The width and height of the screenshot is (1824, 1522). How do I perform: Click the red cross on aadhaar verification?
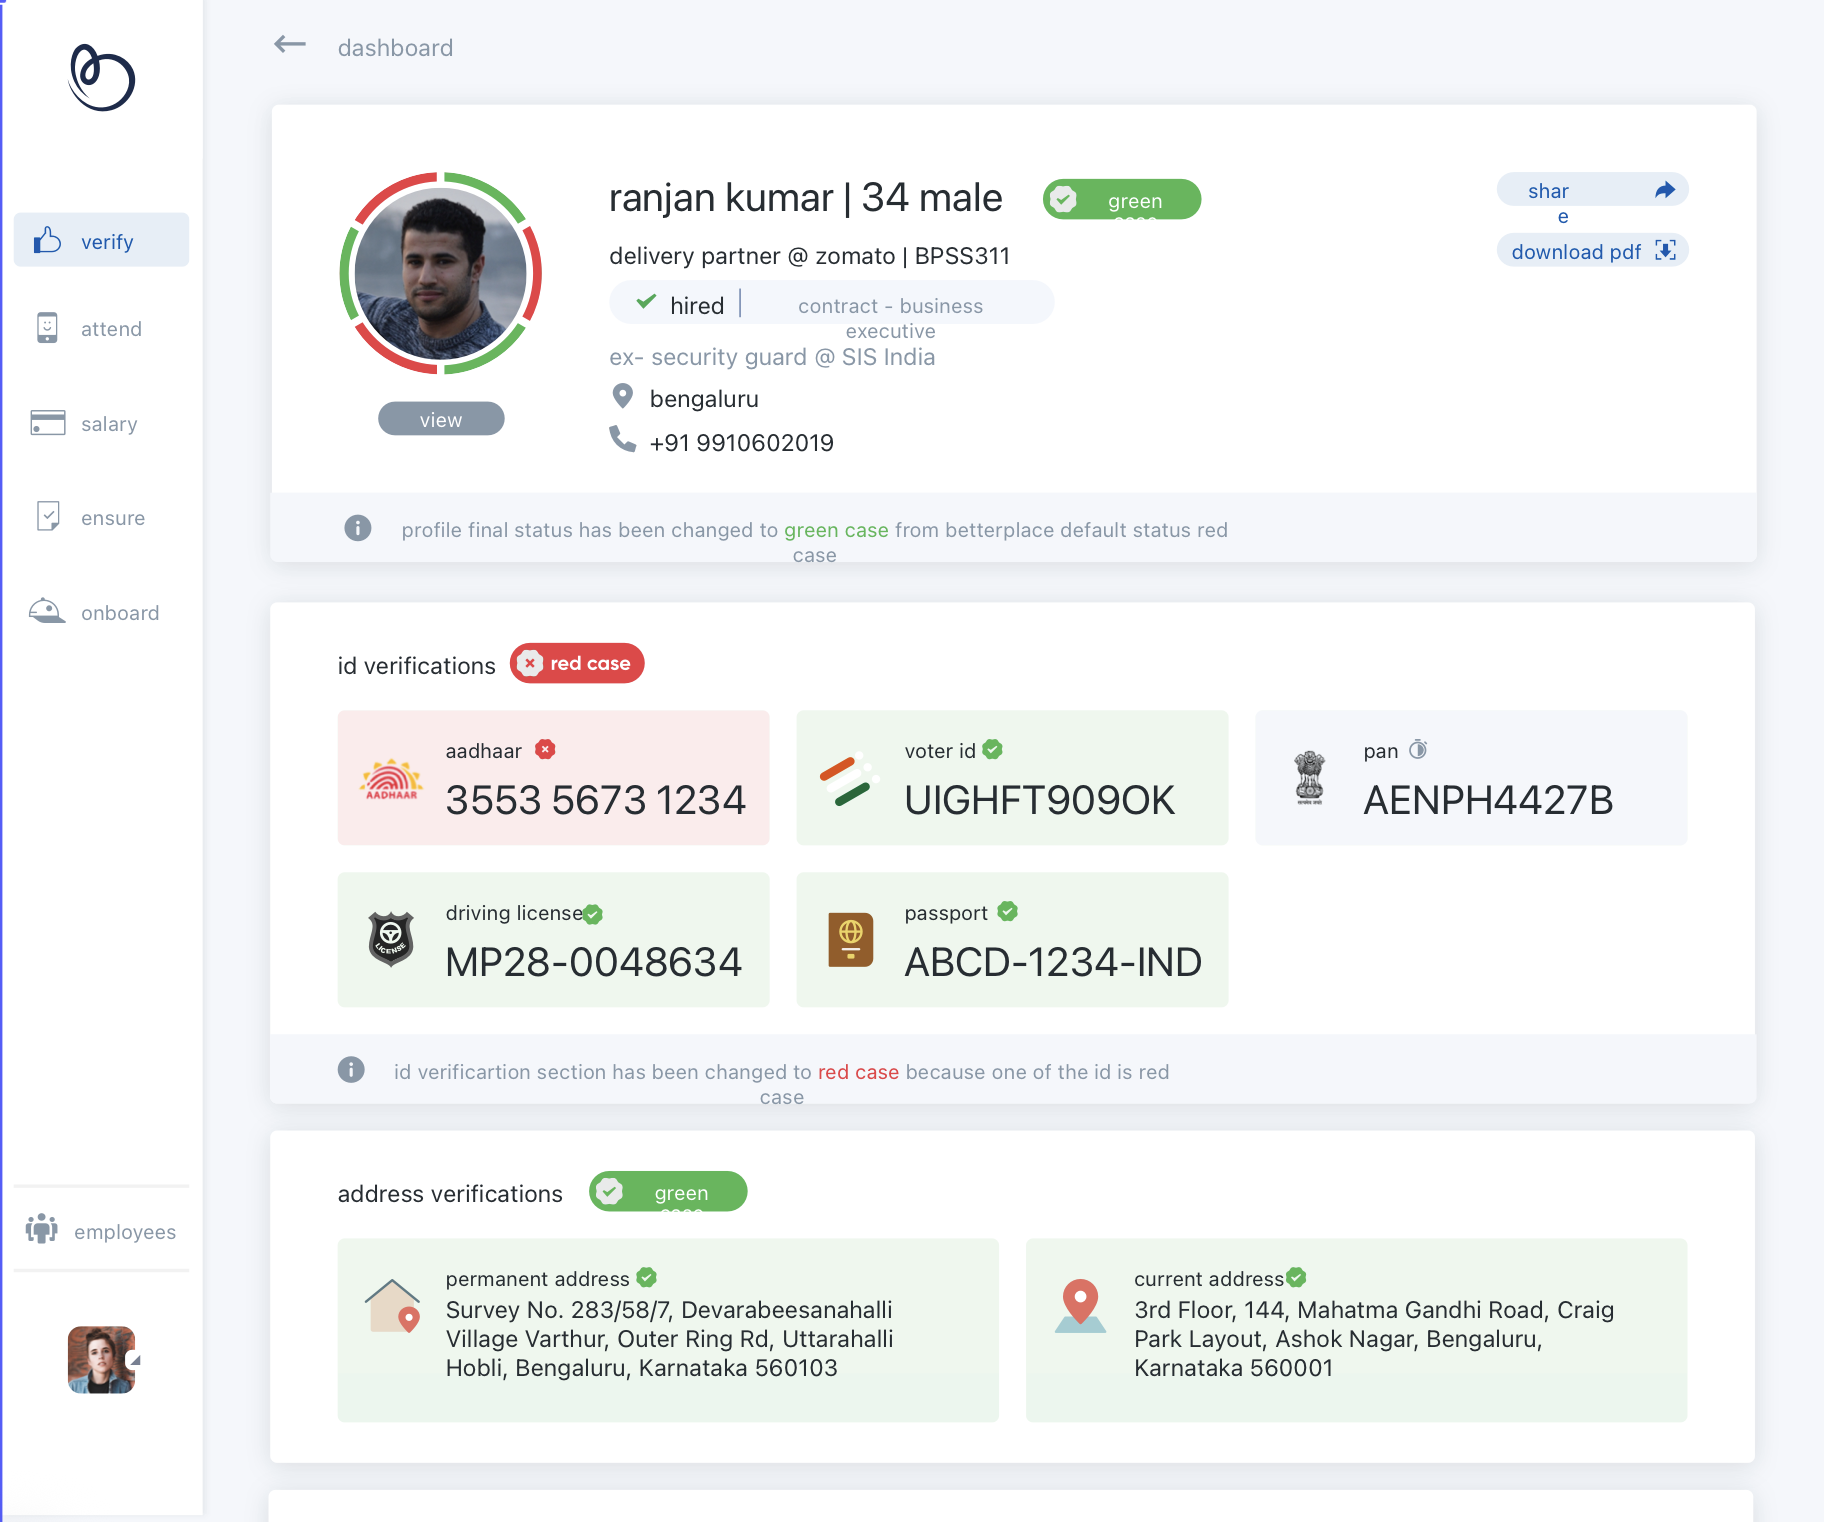tap(544, 749)
